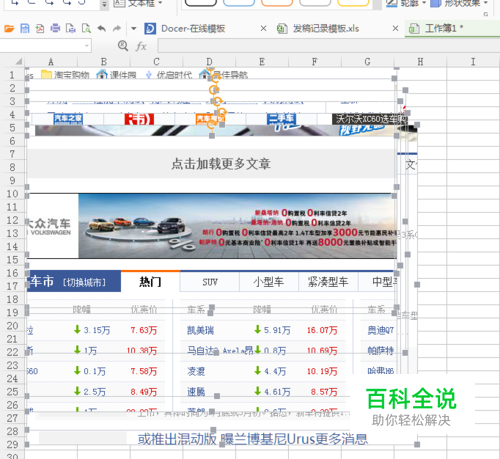This screenshot has height=459, width=500.
Task: Click the print preview page icon
Action: (x=70, y=29)
